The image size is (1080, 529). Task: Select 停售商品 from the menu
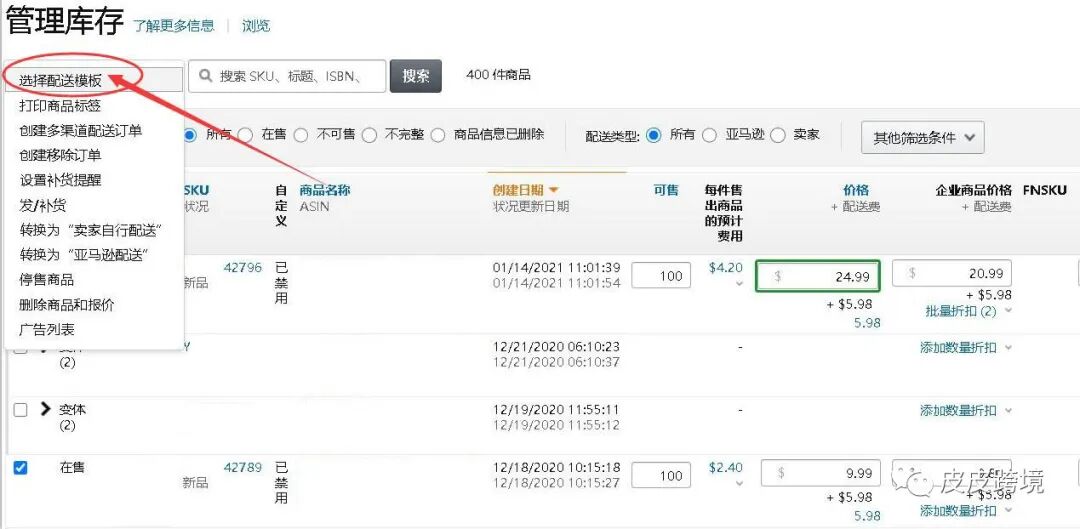point(46,280)
